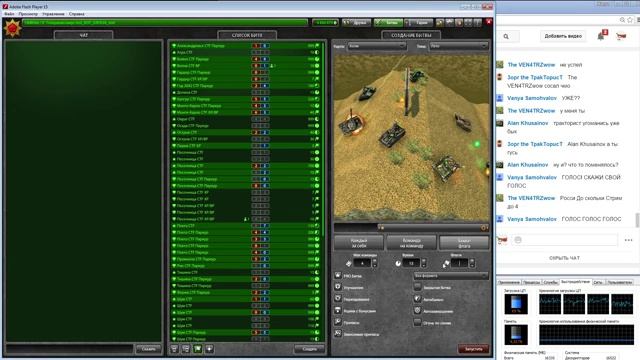Decrease the battle time stepper
Viewport: 640px width, 360px height.
point(424,266)
